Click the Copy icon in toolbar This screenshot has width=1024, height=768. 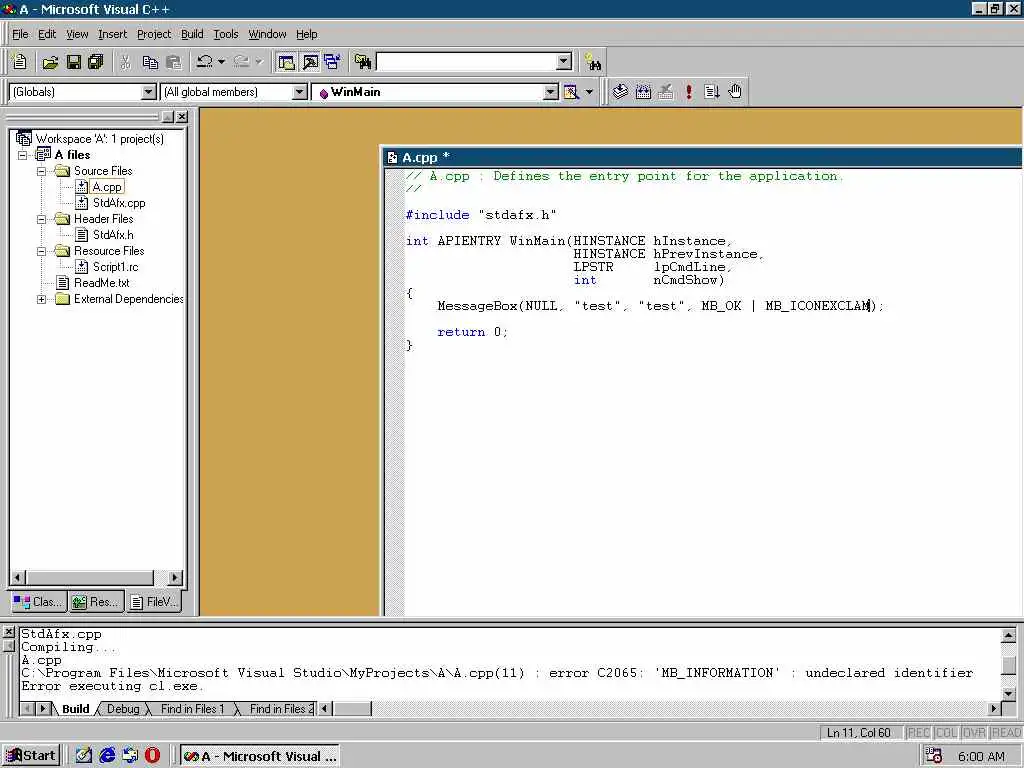point(150,62)
